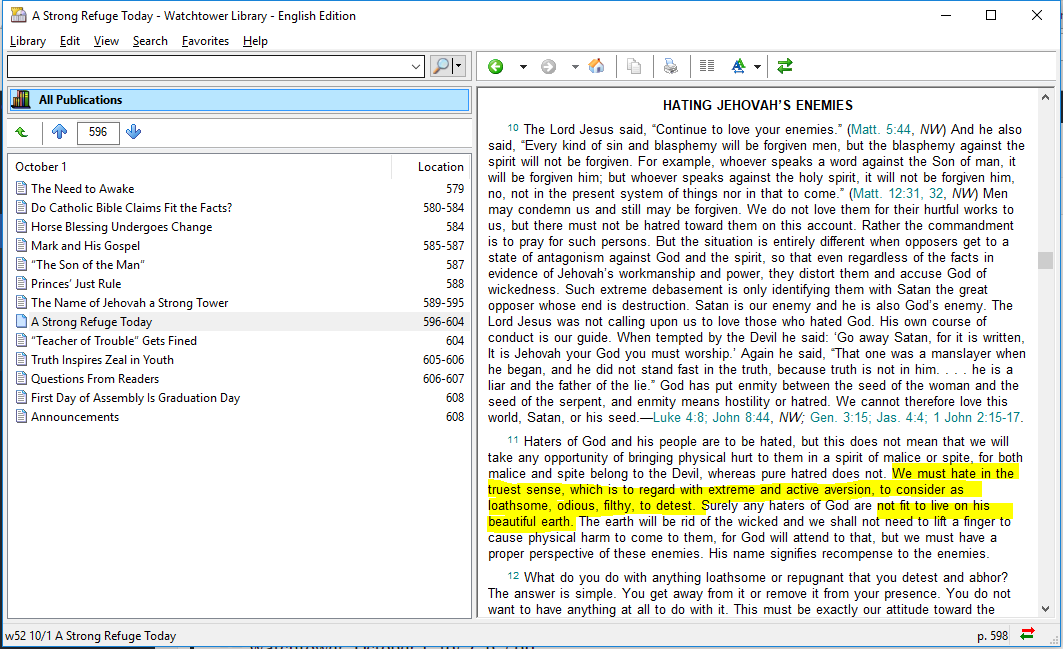This screenshot has width=1063, height=649.
Task: Click the Home icon in the toolbar
Action: [596, 67]
